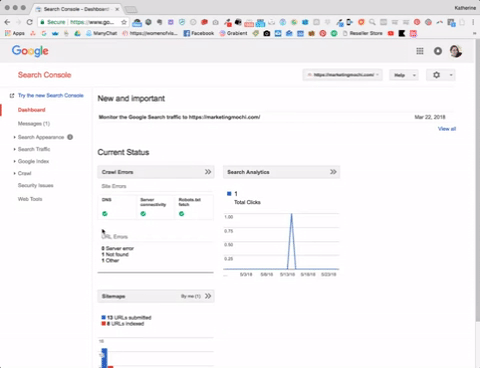Click the Secure padlock icon

(x=42, y=22)
